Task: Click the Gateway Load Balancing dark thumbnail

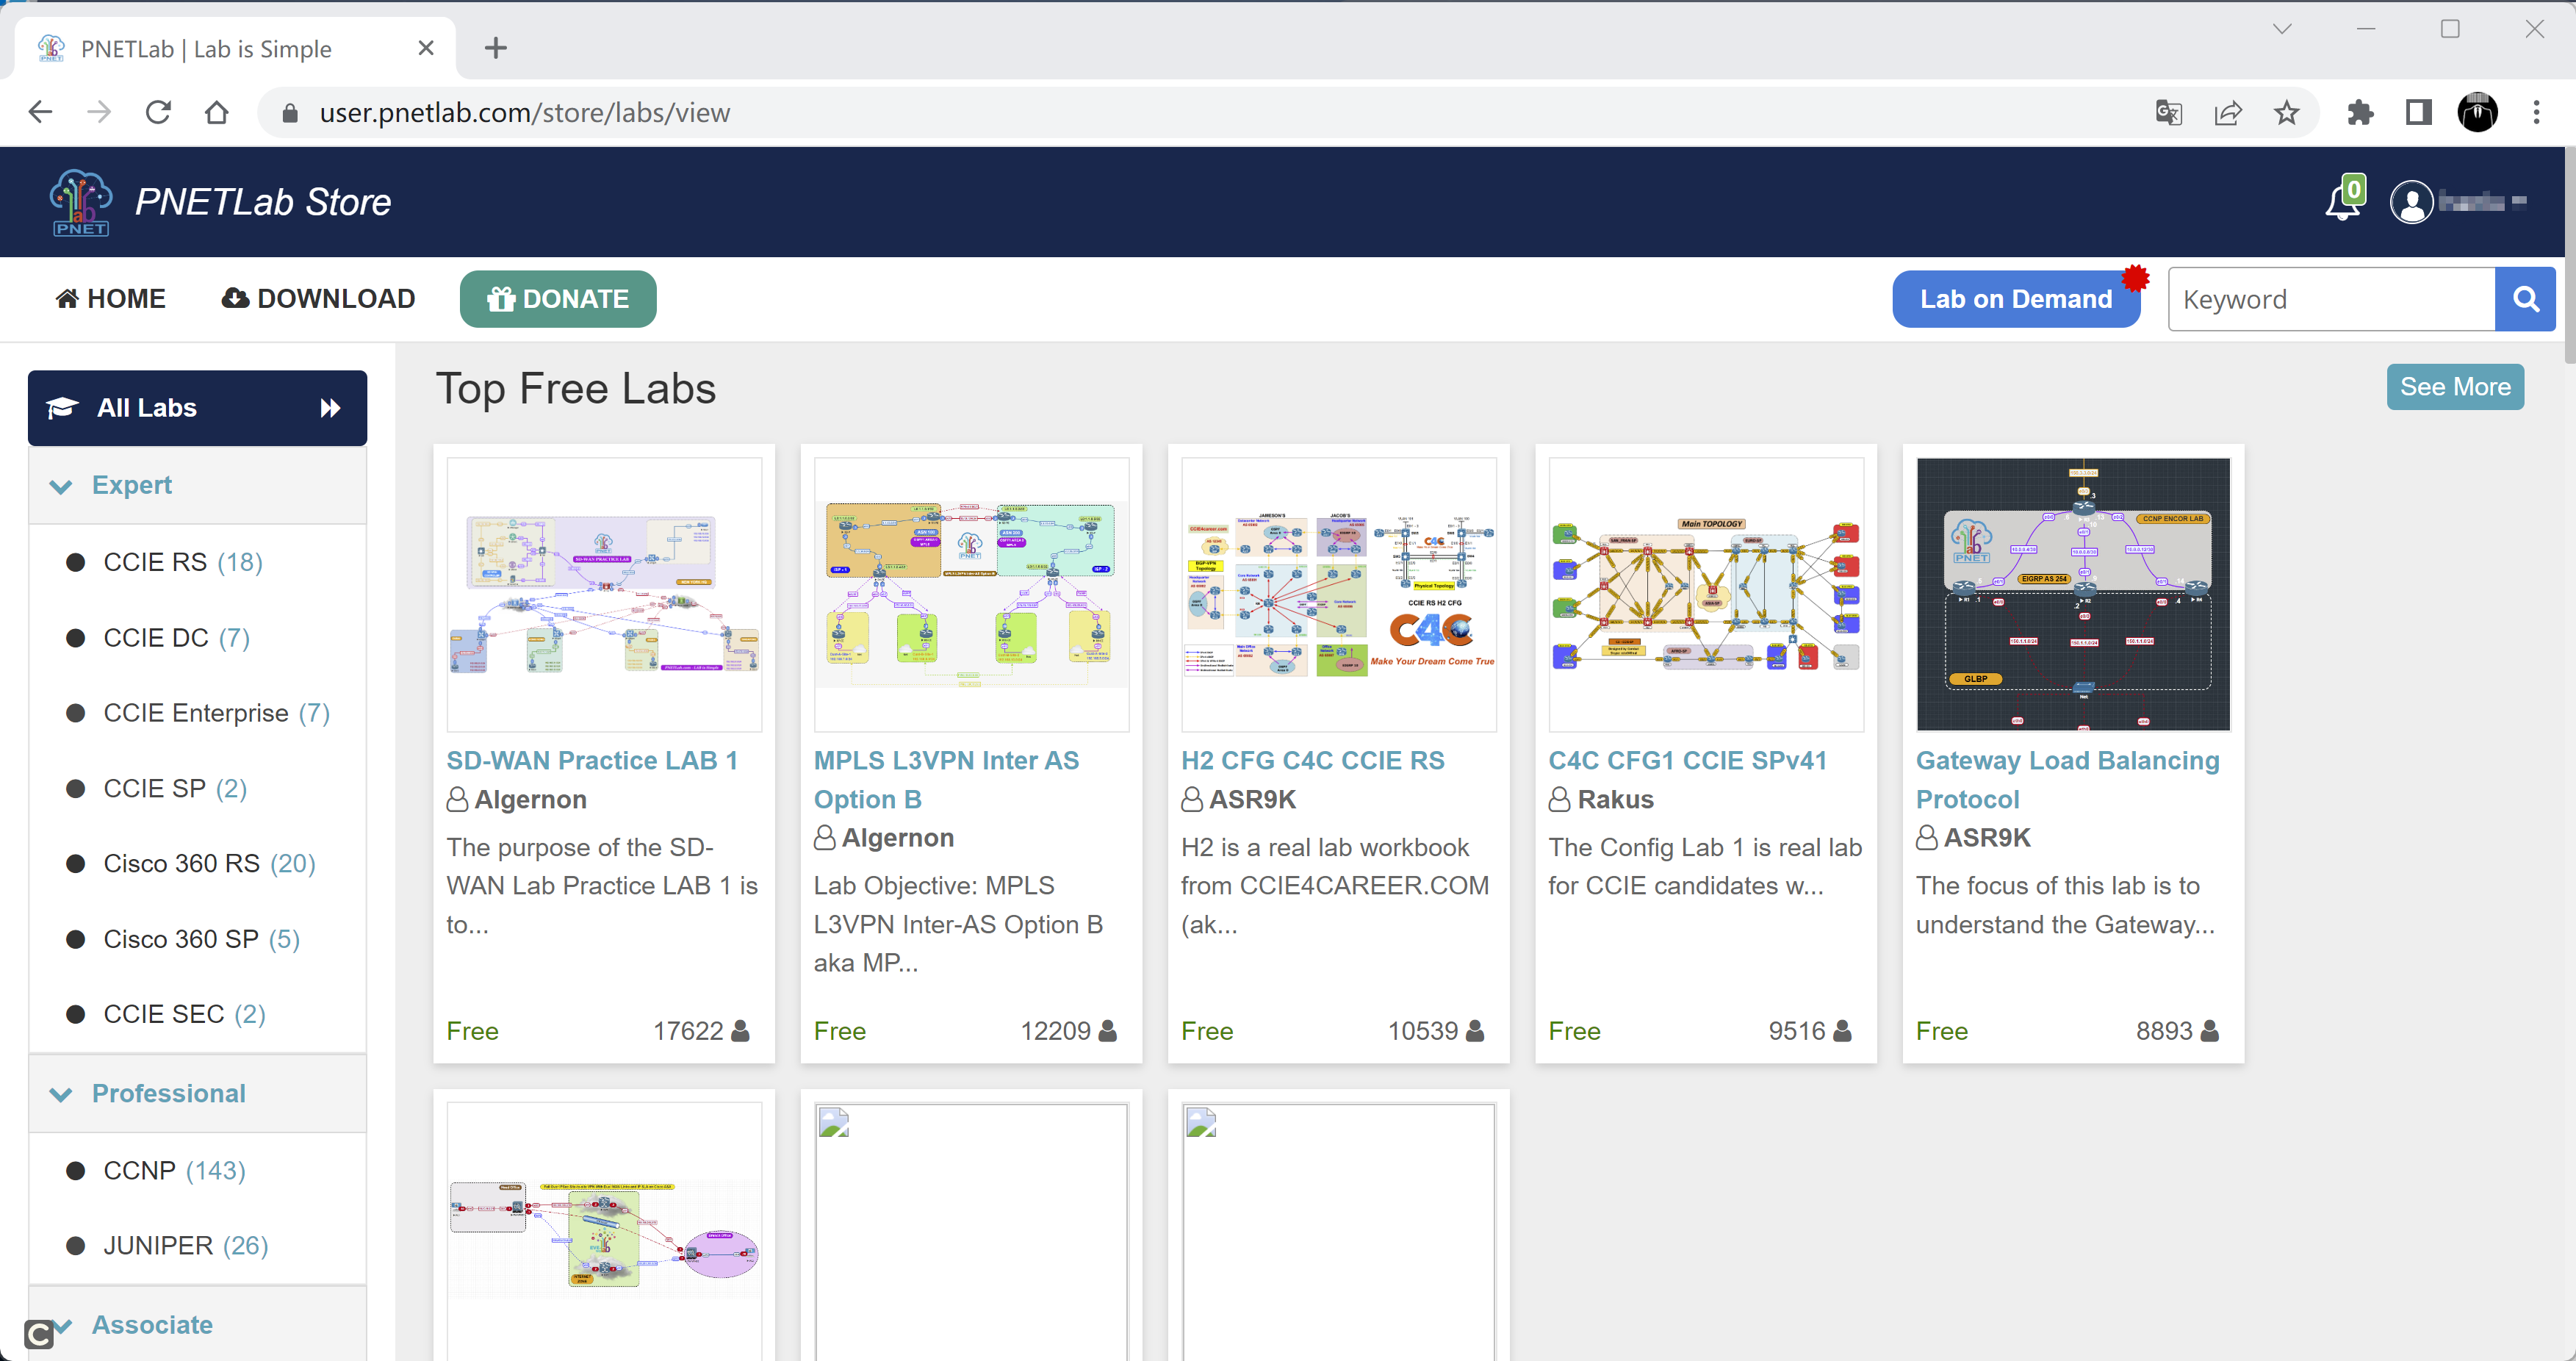Action: pyautogui.click(x=2073, y=594)
